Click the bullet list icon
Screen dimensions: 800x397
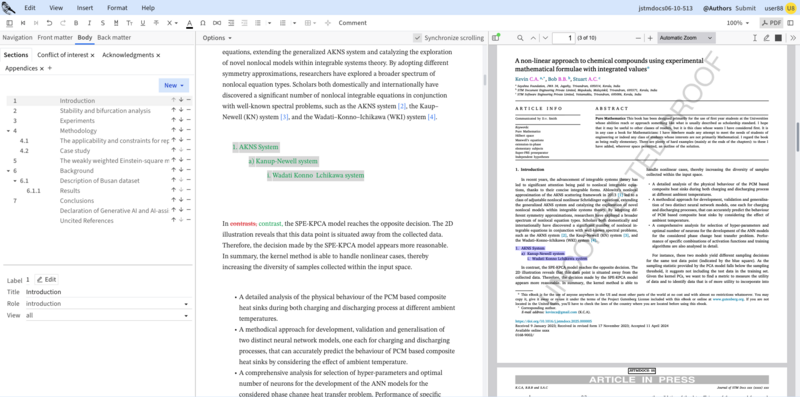point(258,23)
